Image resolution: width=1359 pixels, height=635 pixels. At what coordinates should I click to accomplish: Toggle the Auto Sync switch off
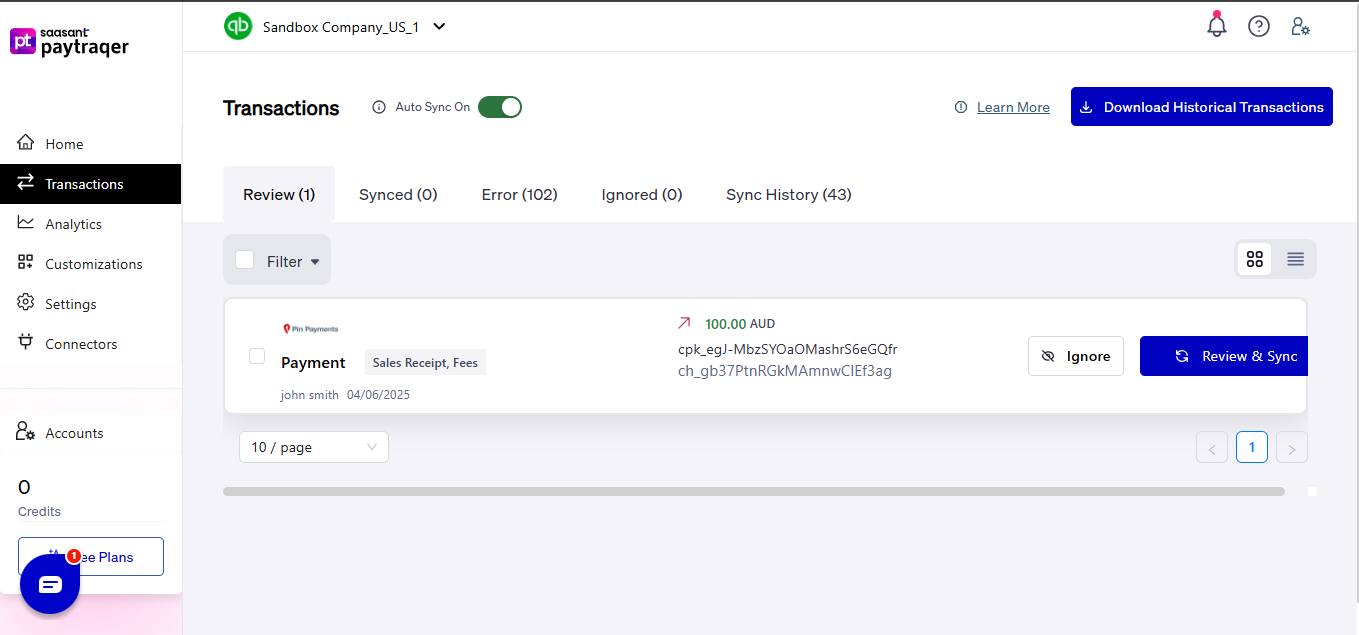500,107
